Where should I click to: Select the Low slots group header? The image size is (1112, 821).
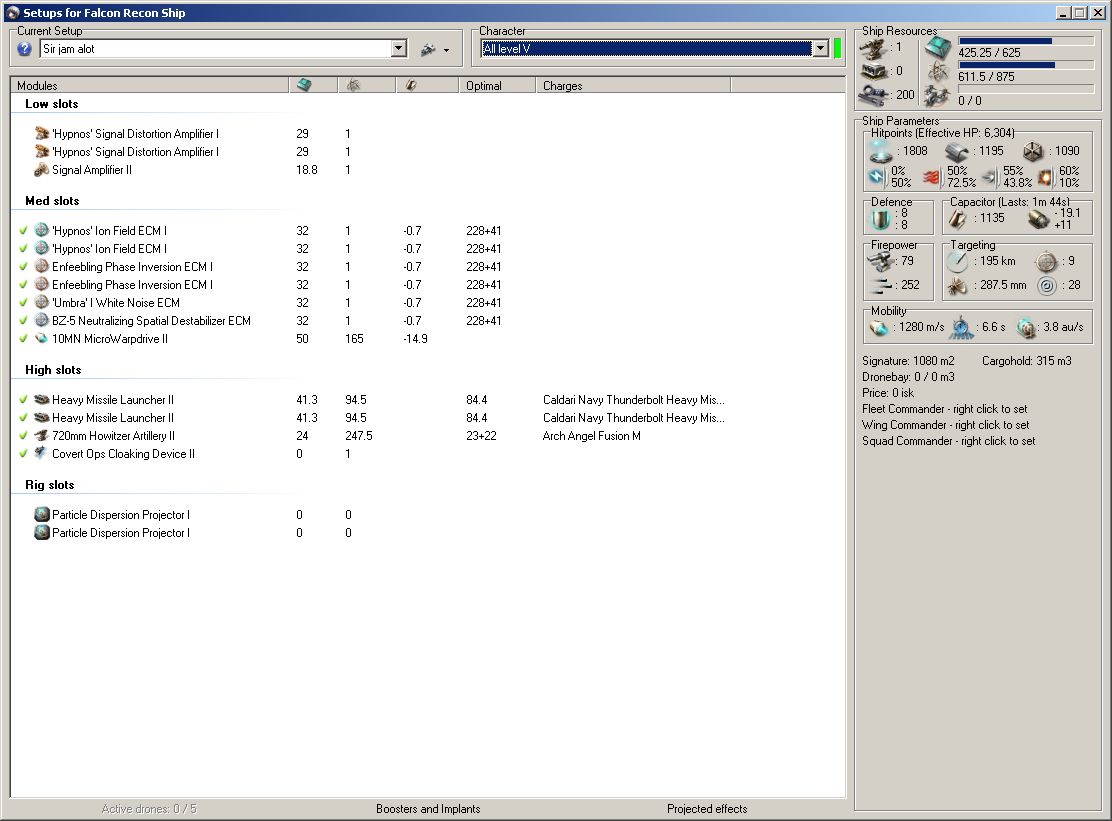point(52,104)
